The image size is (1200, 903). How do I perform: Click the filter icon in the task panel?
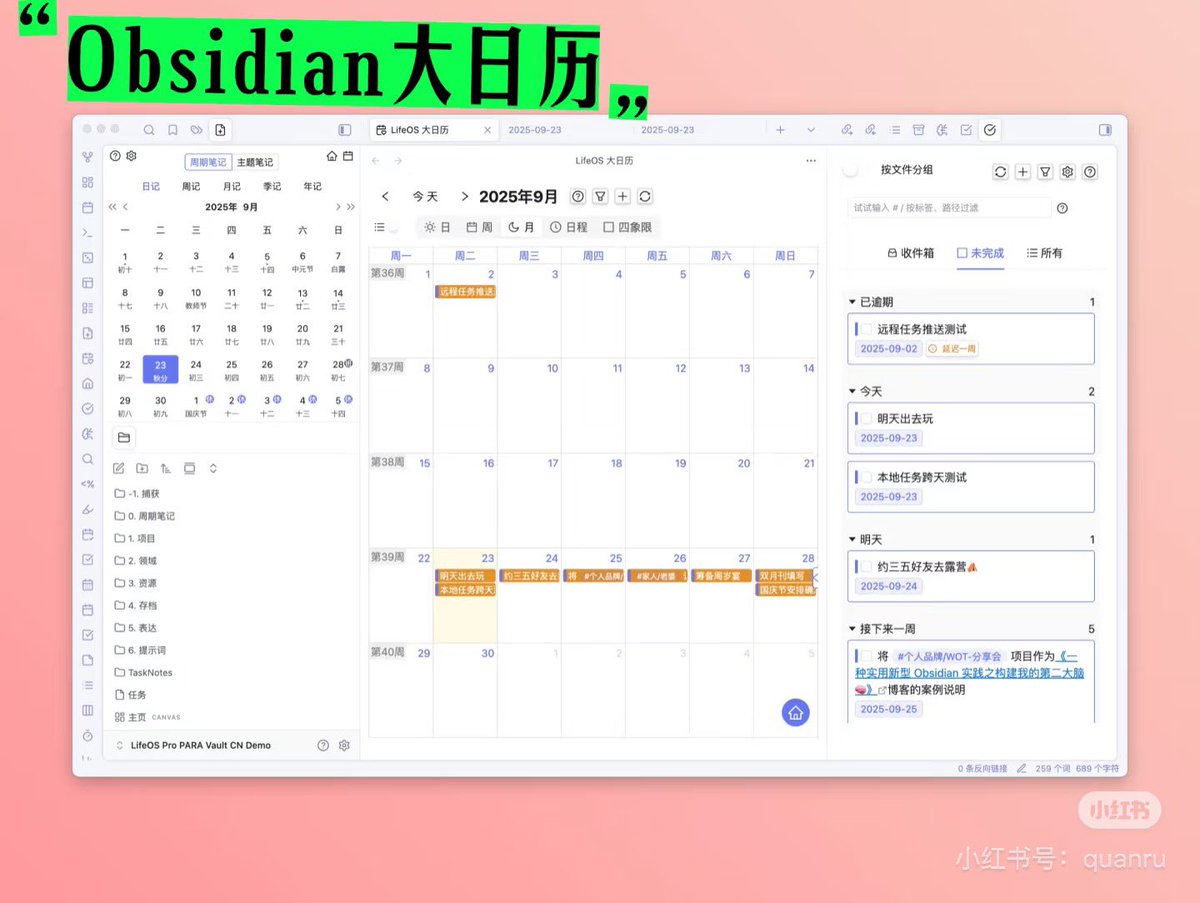1045,172
